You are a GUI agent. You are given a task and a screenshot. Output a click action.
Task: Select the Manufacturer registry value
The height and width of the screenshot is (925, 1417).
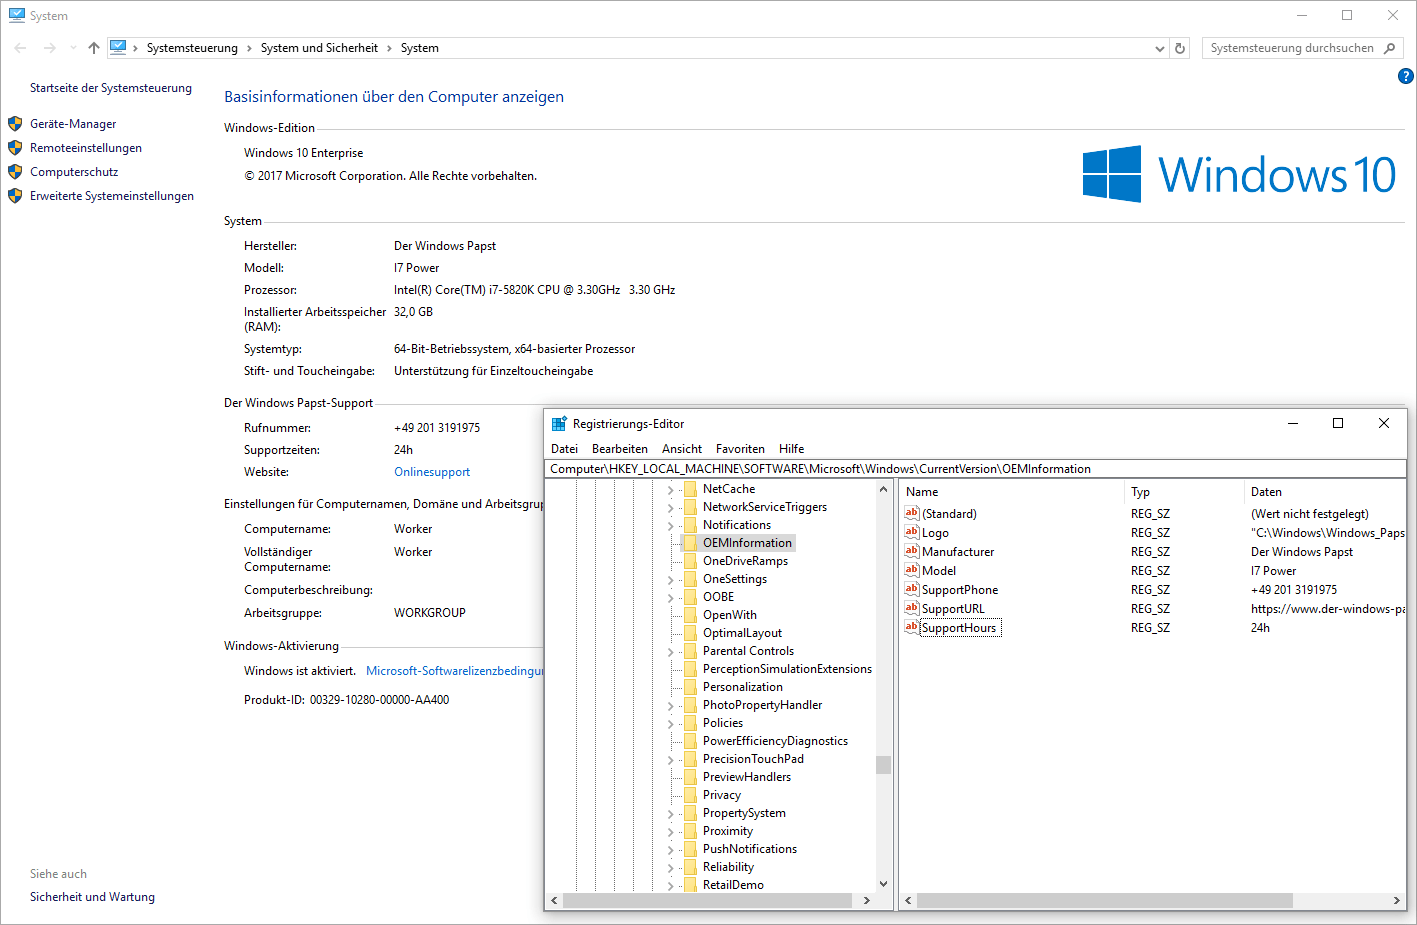tap(957, 552)
